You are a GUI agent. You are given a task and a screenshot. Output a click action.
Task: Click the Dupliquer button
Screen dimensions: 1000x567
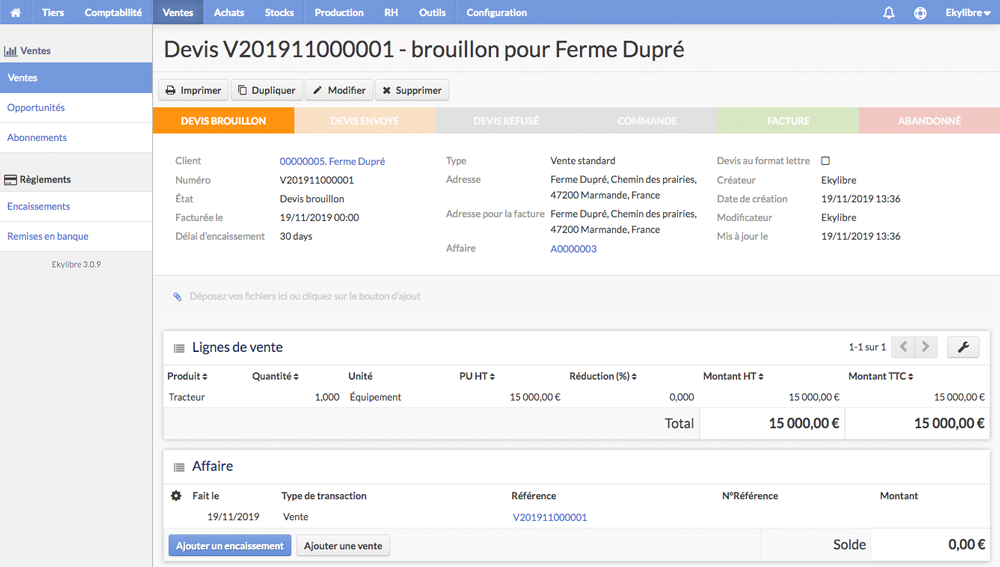tap(267, 91)
